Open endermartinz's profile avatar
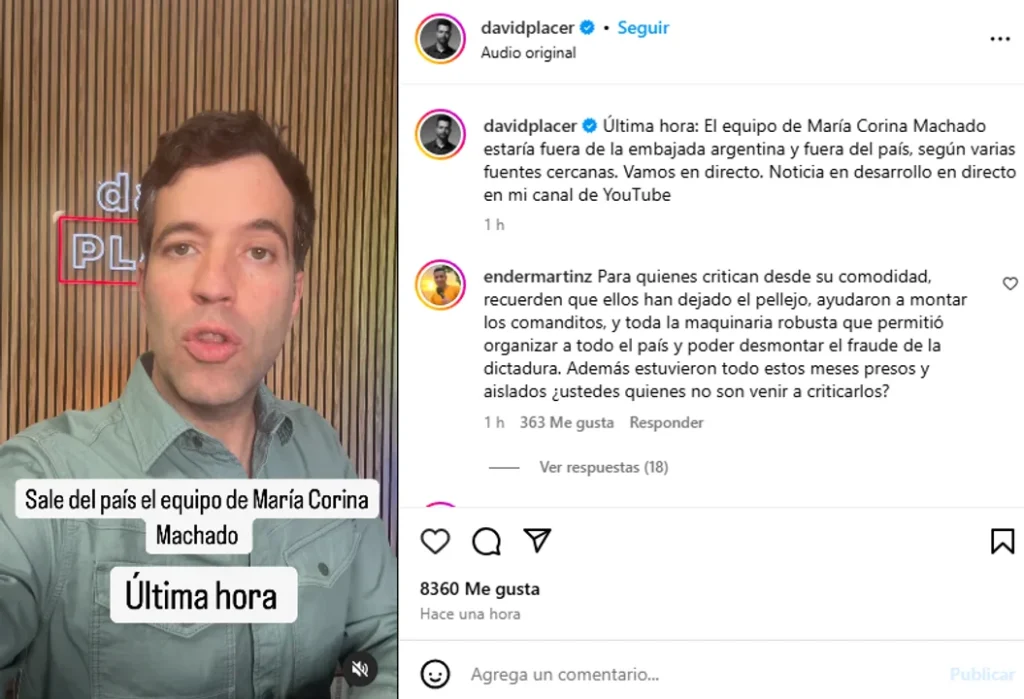 pyautogui.click(x=440, y=285)
